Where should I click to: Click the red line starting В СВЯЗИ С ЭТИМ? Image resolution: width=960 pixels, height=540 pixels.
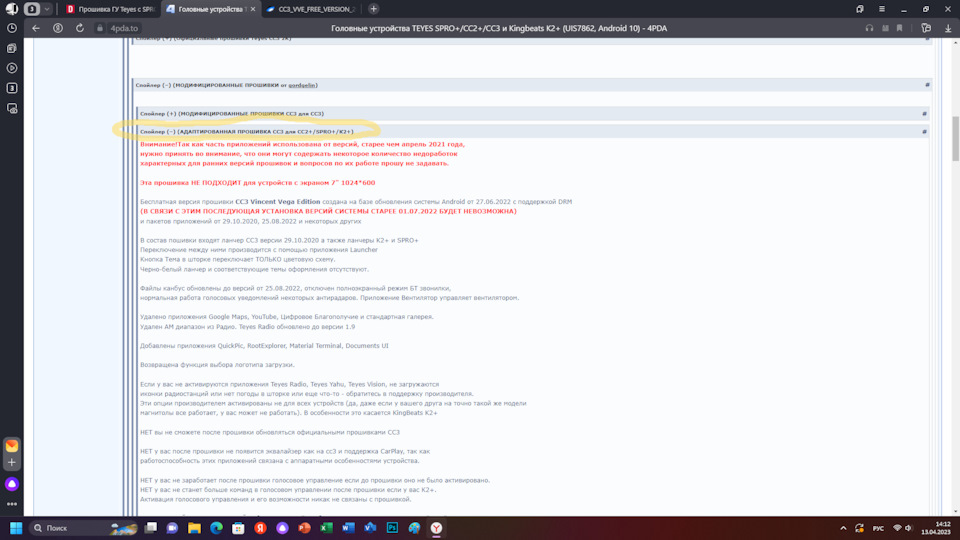tap(328, 211)
